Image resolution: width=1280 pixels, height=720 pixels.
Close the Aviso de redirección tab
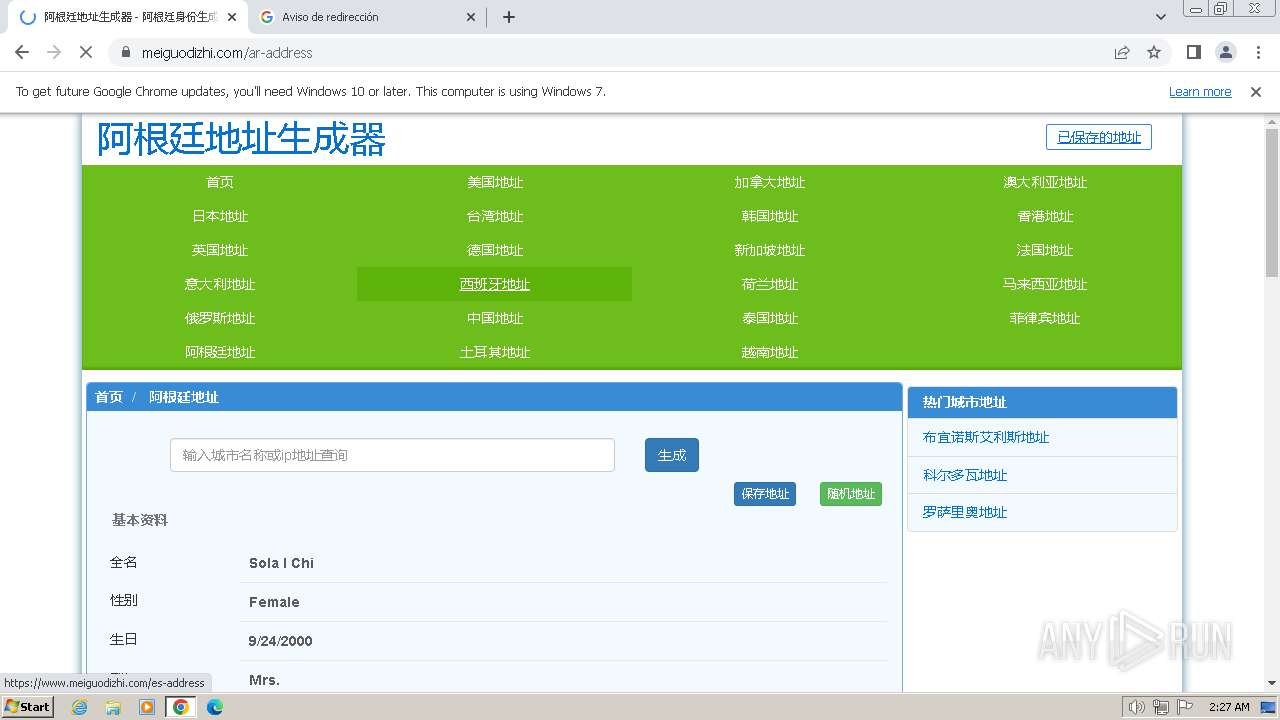tap(472, 17)
